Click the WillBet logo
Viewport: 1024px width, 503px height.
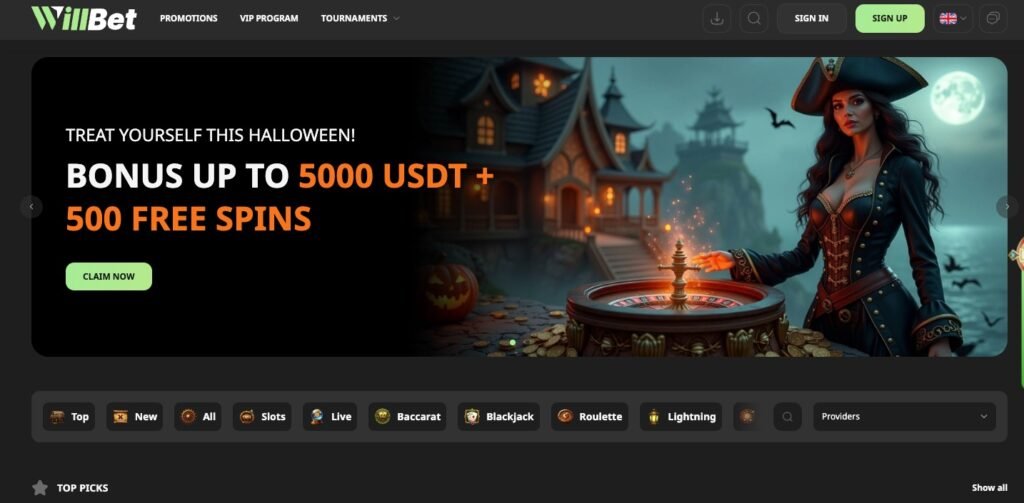pyautogui.click(x=84, y=18)
